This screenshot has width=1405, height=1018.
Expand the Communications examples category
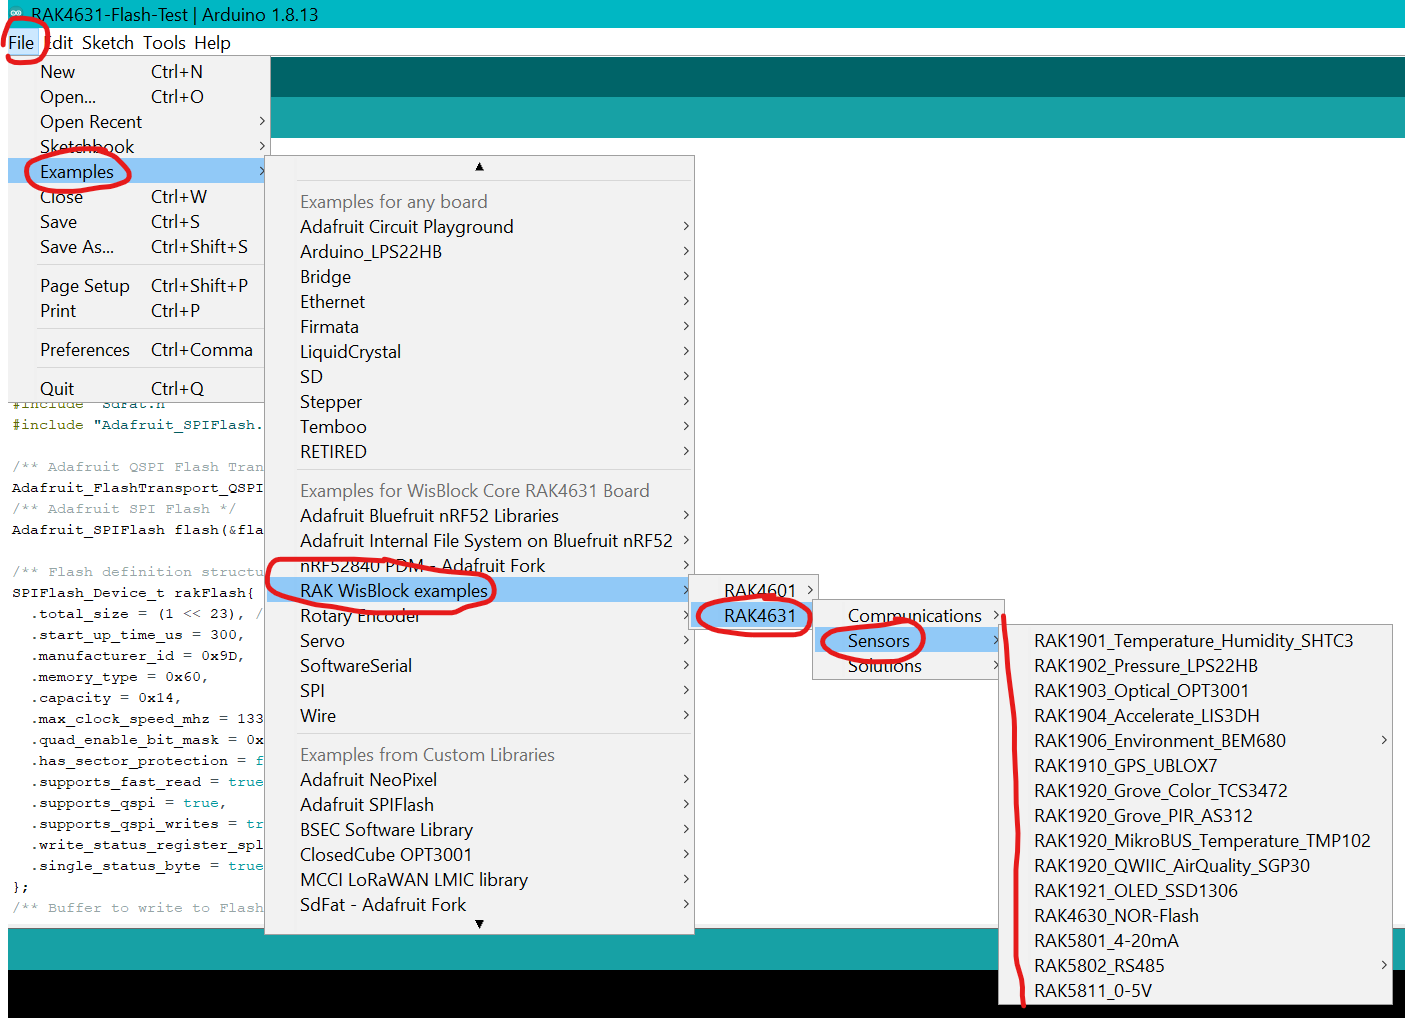tap(909, 616)
